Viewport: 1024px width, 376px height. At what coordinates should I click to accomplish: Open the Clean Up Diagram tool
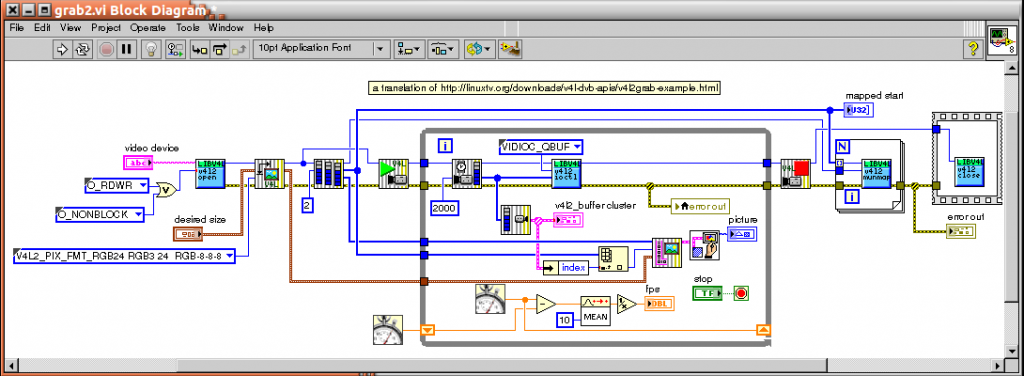(509, 49)
